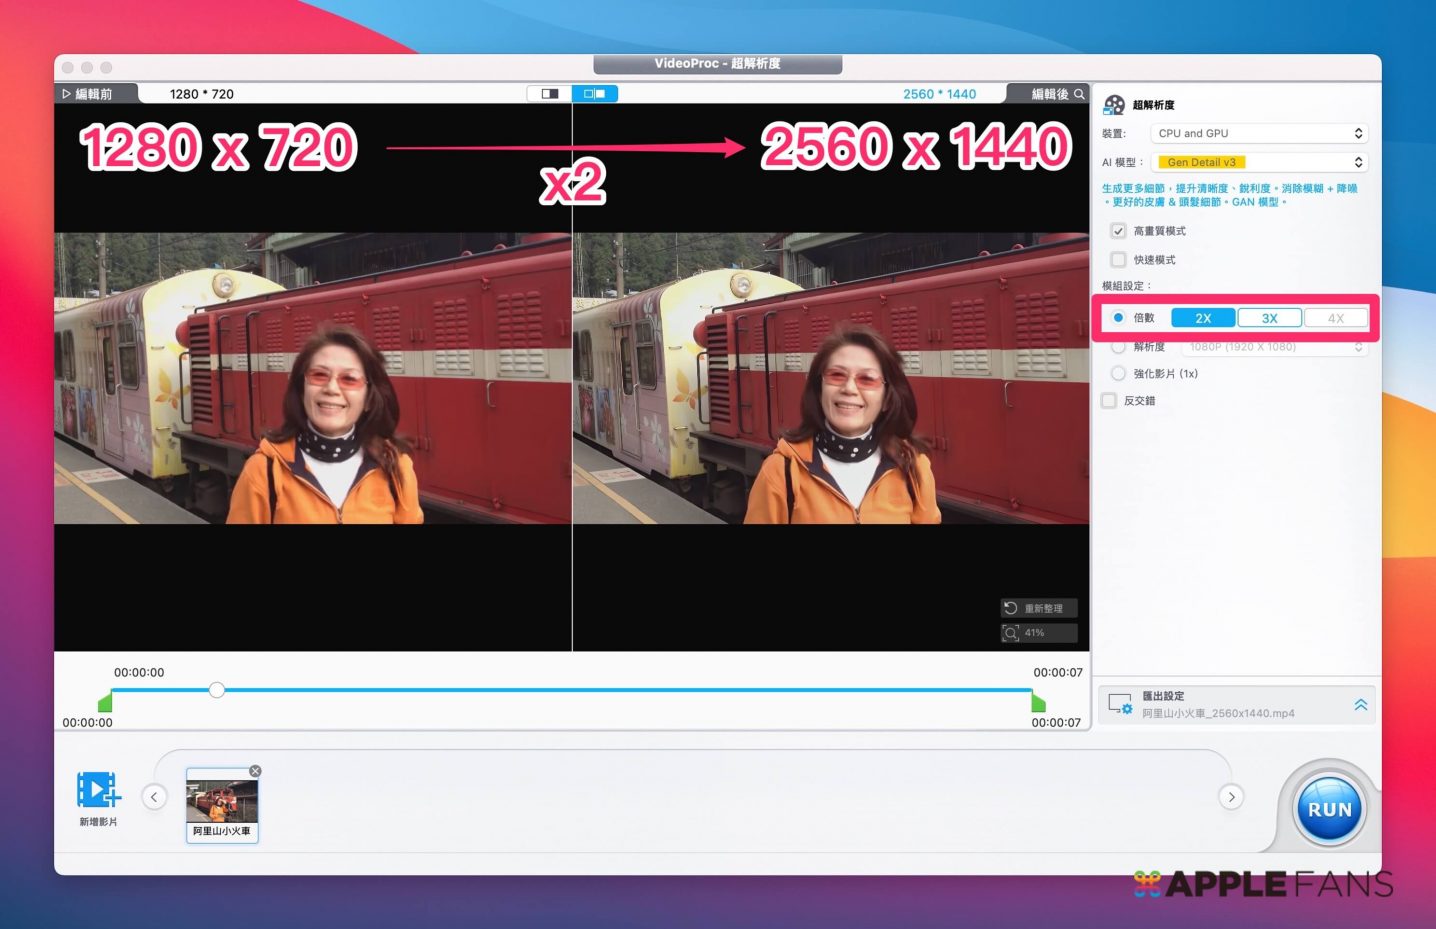Click the 新增影片 add video icon

98,790
